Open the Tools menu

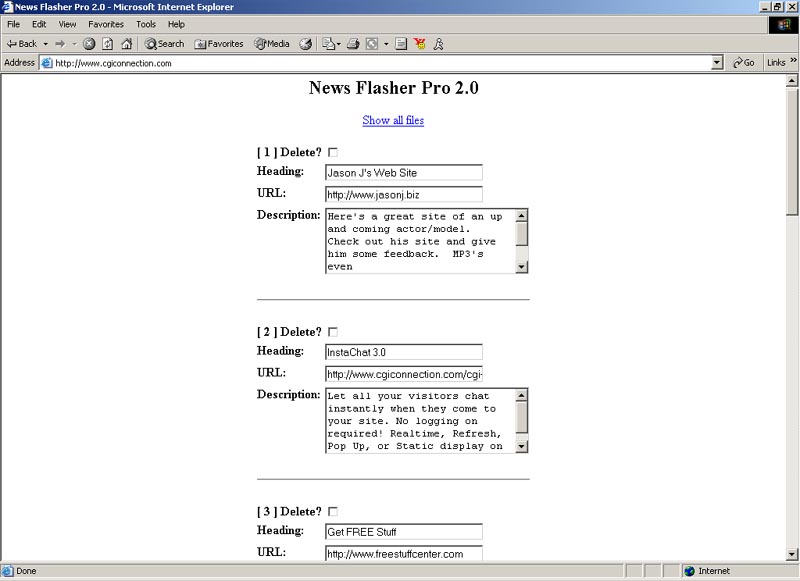[x=146, y=24]
